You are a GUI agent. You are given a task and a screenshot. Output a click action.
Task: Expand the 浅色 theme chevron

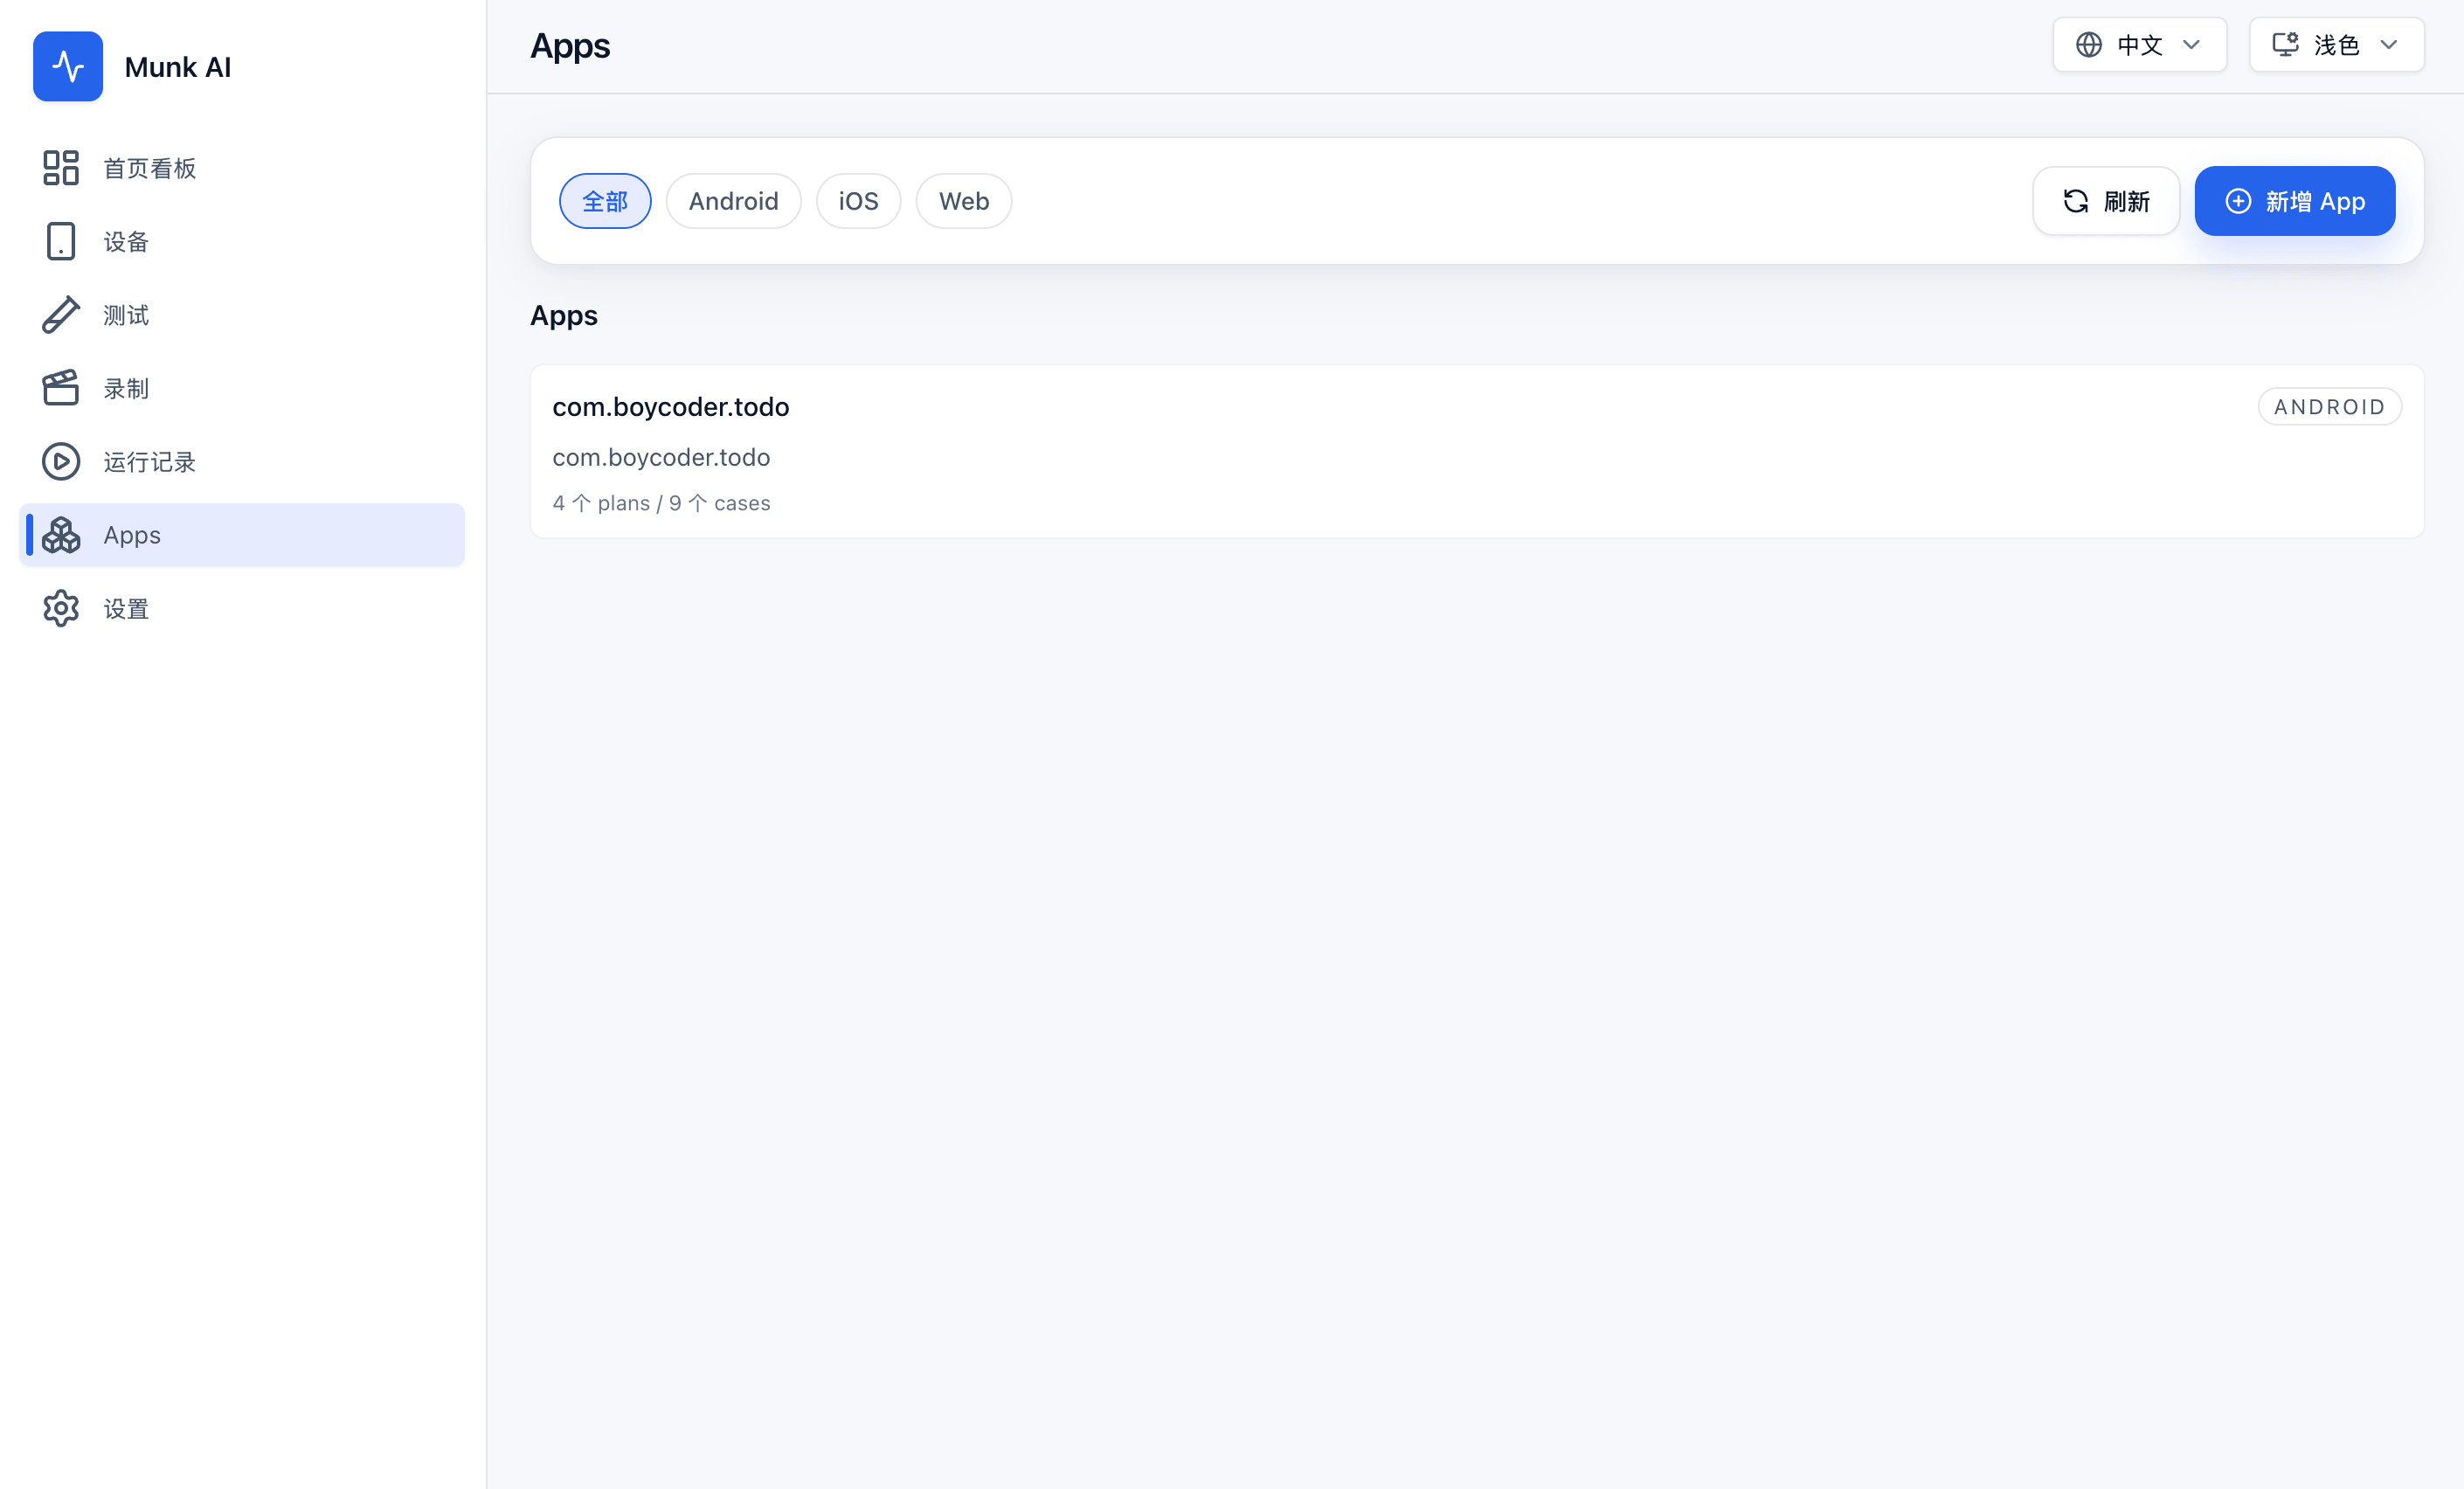tap(2388, 45)
